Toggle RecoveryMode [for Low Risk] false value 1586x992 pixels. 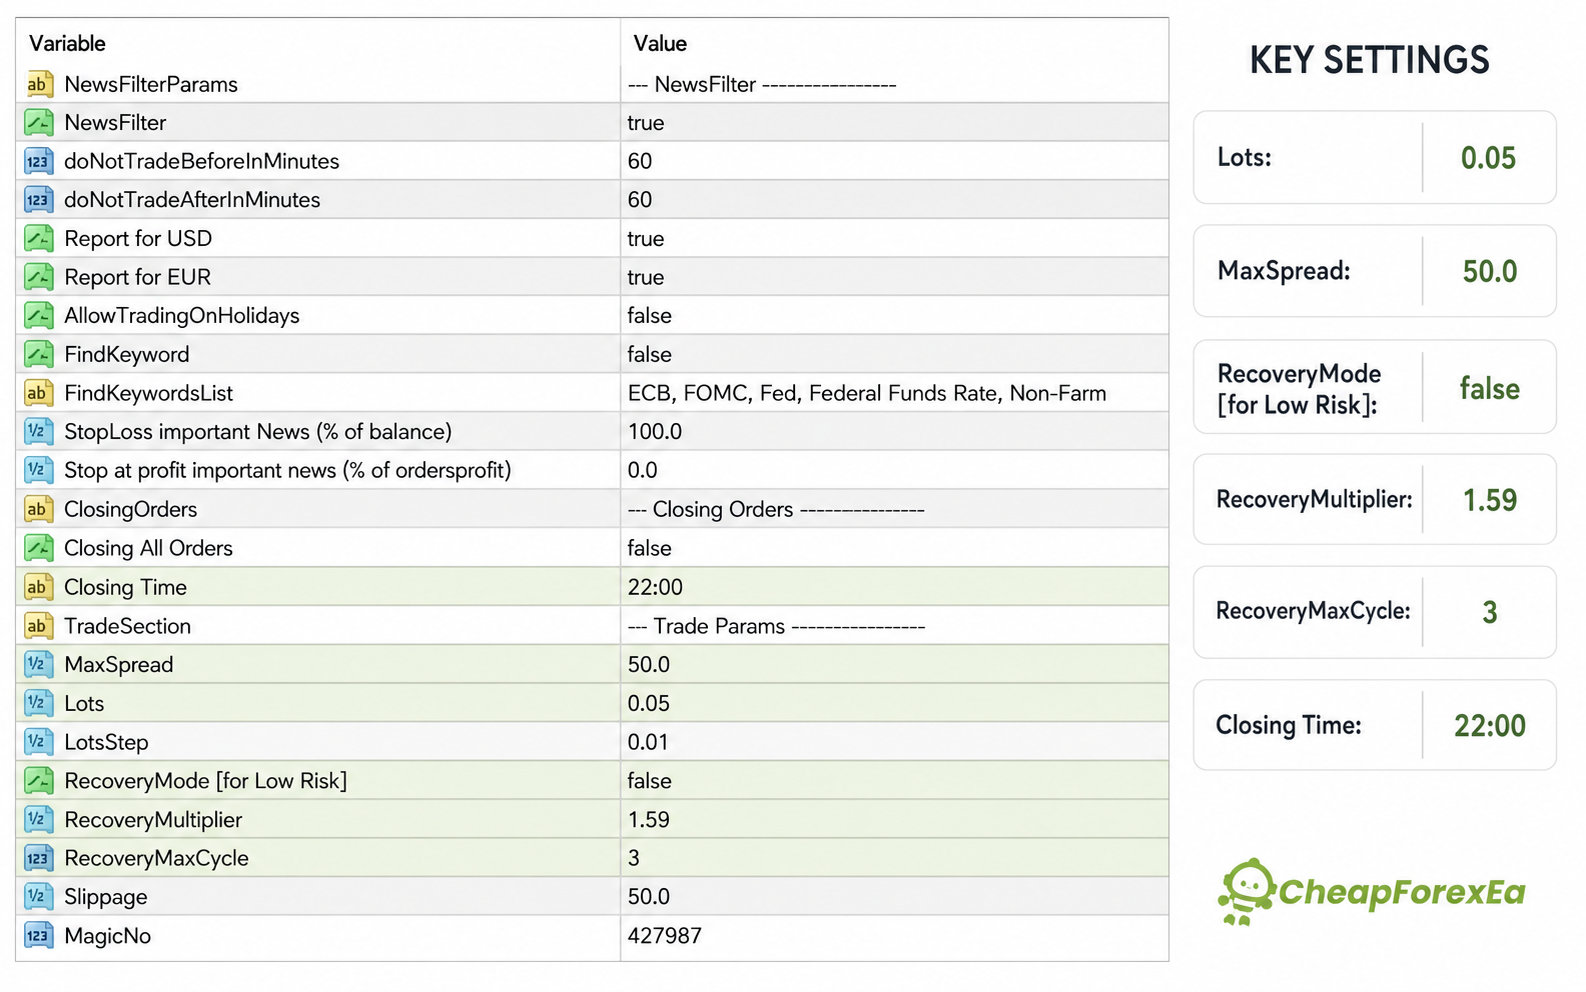tap(894, 781)
